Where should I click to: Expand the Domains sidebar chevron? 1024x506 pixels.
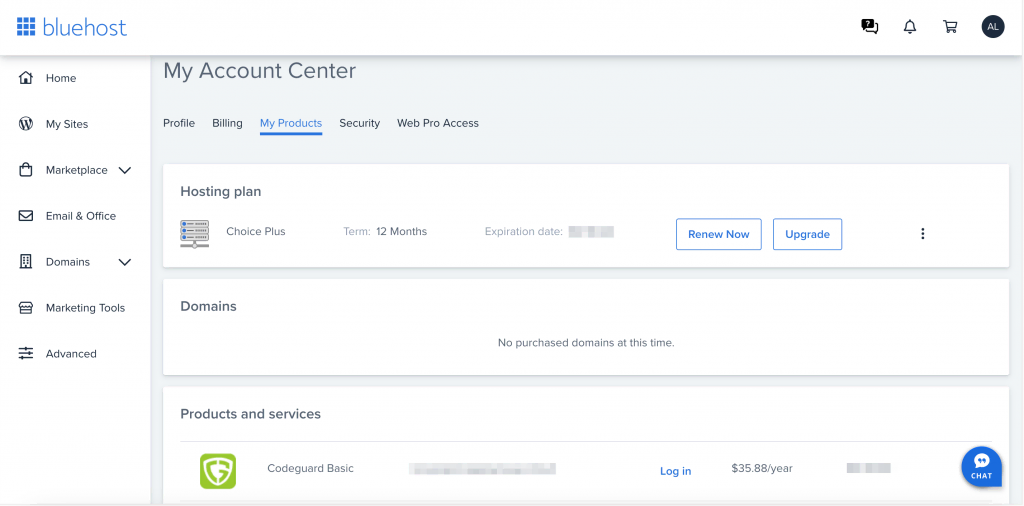(x=125, y=262)
